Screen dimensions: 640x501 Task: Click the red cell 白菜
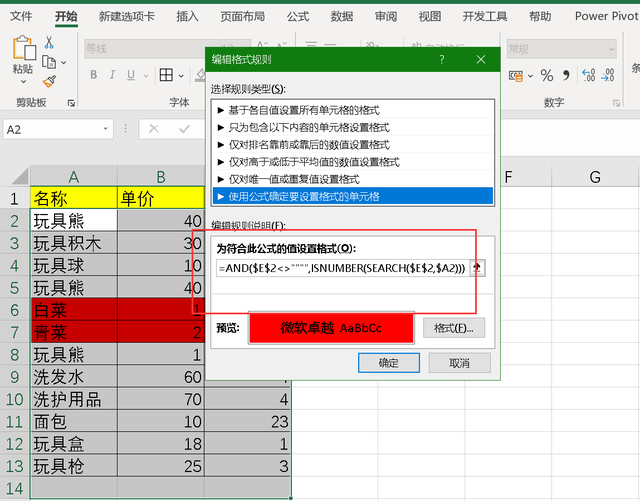(x=73, y=310)
